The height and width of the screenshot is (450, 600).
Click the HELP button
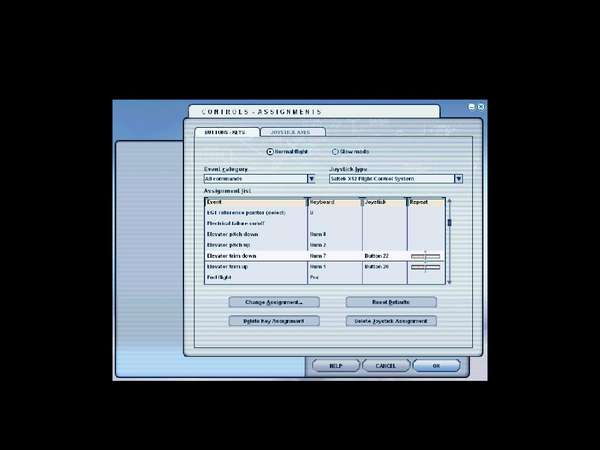[x=336, y=366]
